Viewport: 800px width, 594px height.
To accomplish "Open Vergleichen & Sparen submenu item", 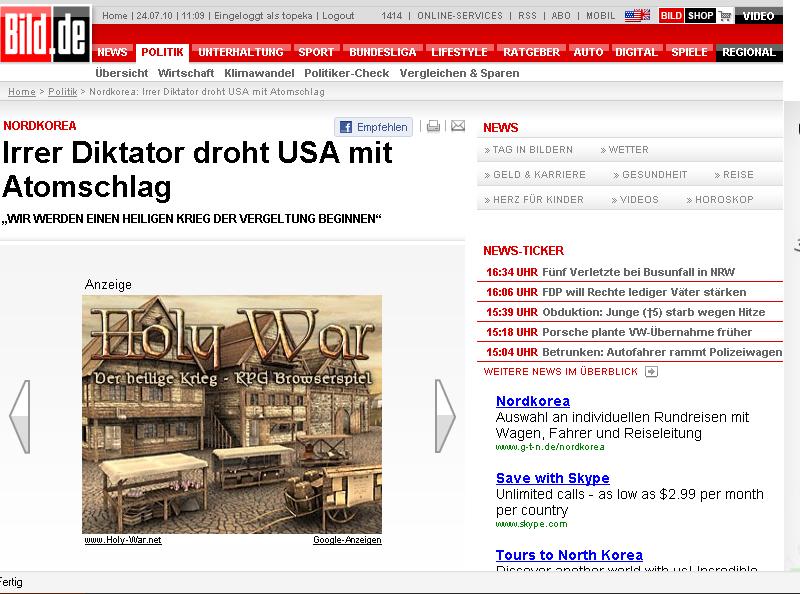I will click(459, 73).
